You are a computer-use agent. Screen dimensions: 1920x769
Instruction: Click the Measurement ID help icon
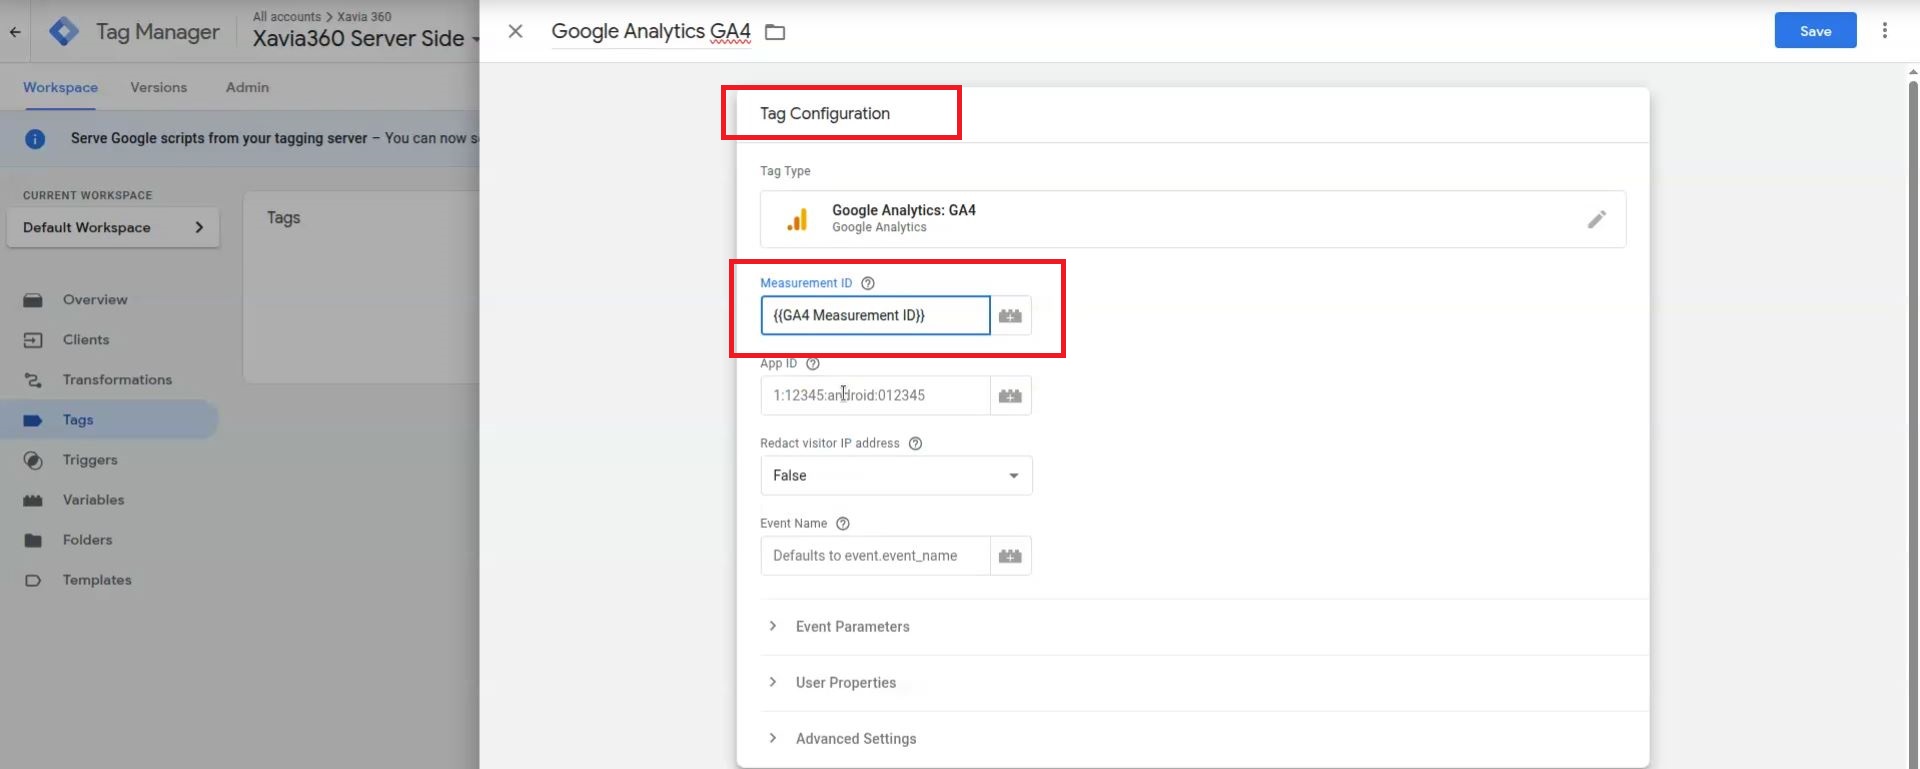[x=868, y=283]
